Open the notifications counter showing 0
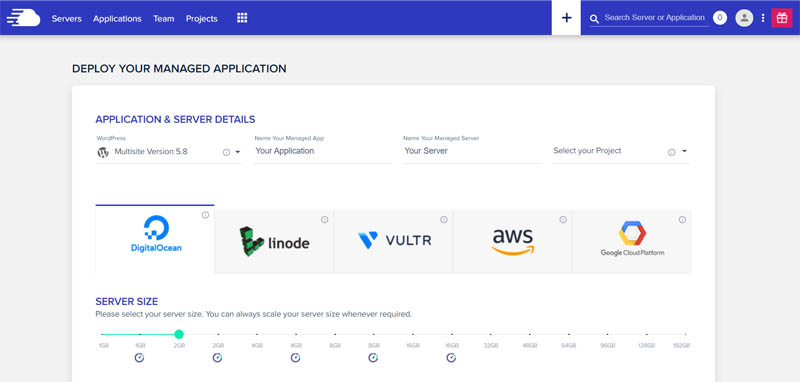The image size is (800, 382). point(720,18)
